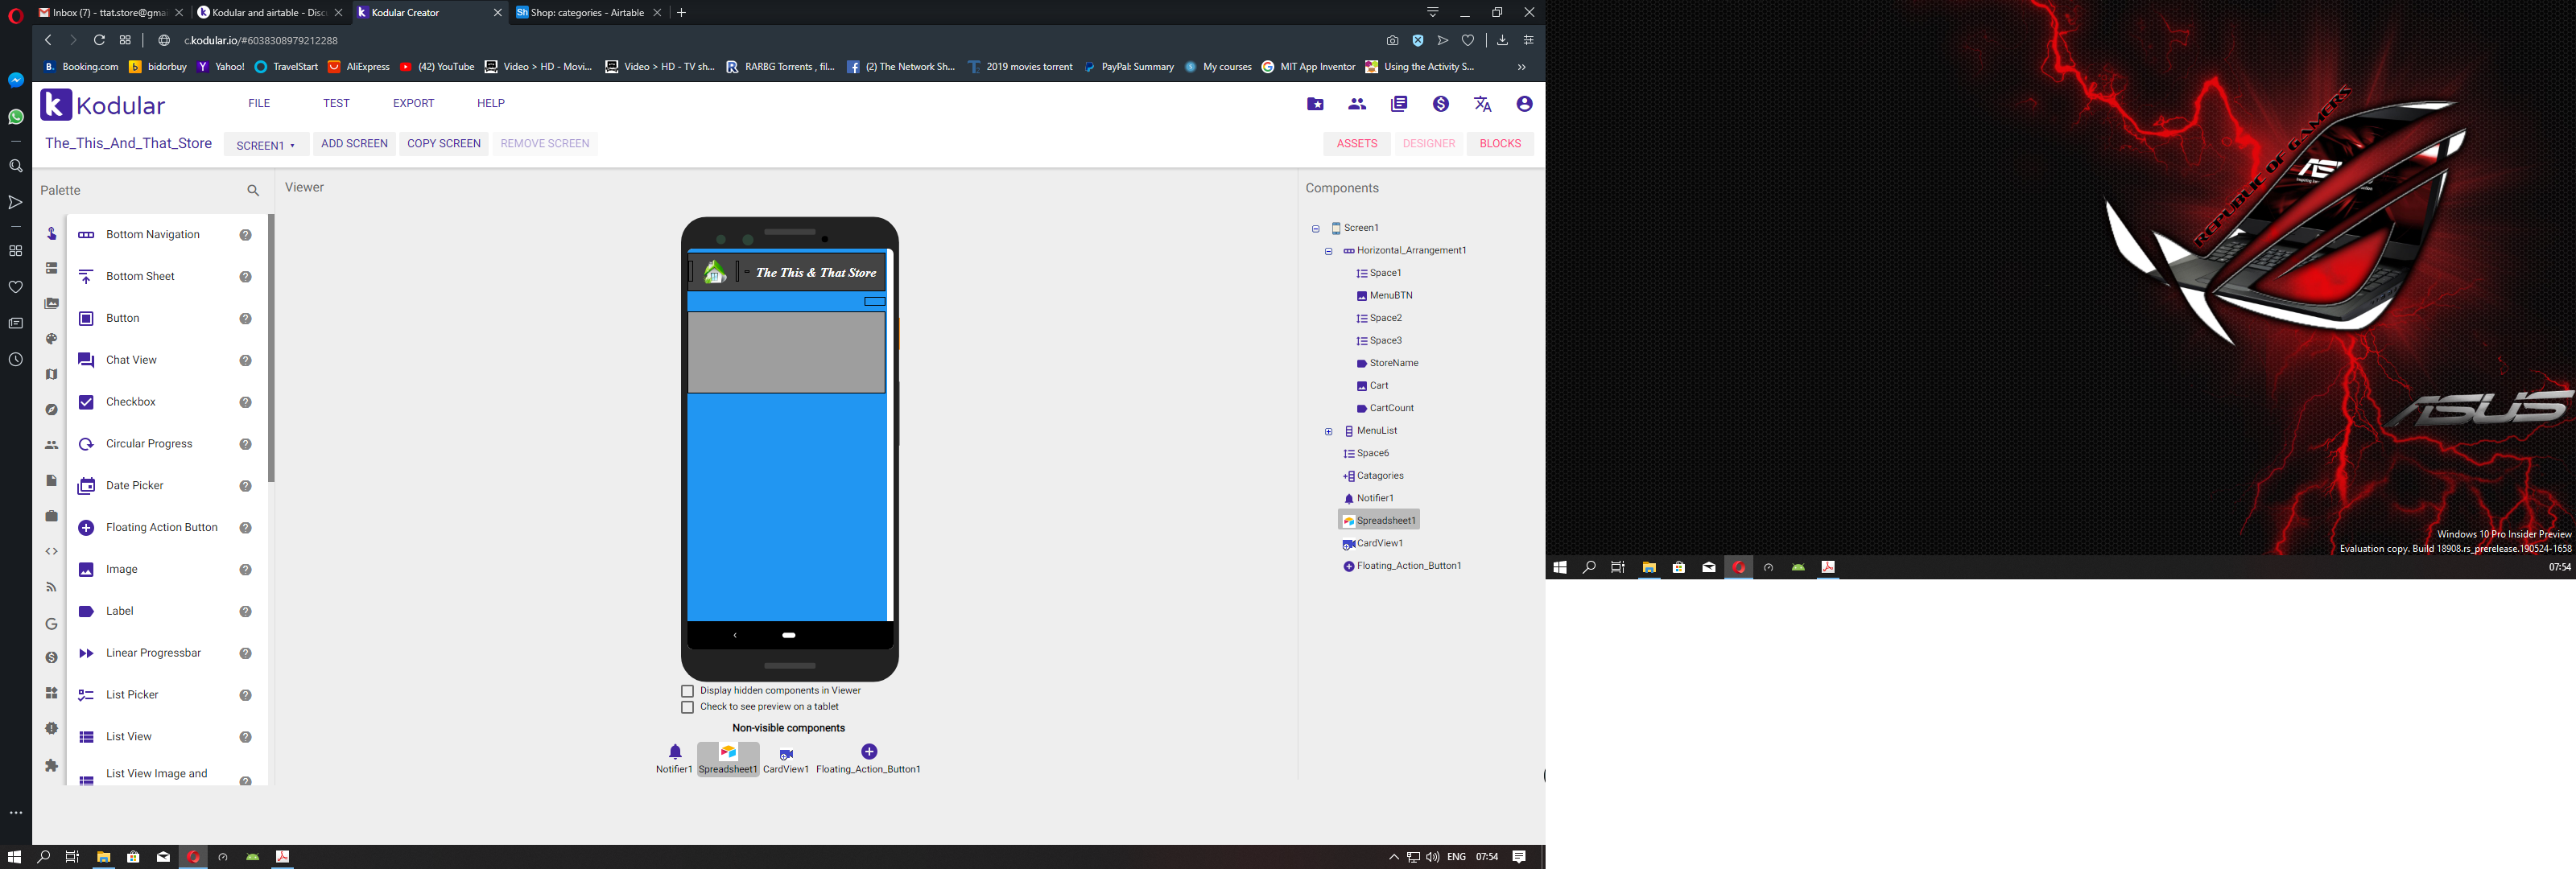Open the ASSETS view
Viewport: 2576px width, 869px height.
pos(1356,144)
